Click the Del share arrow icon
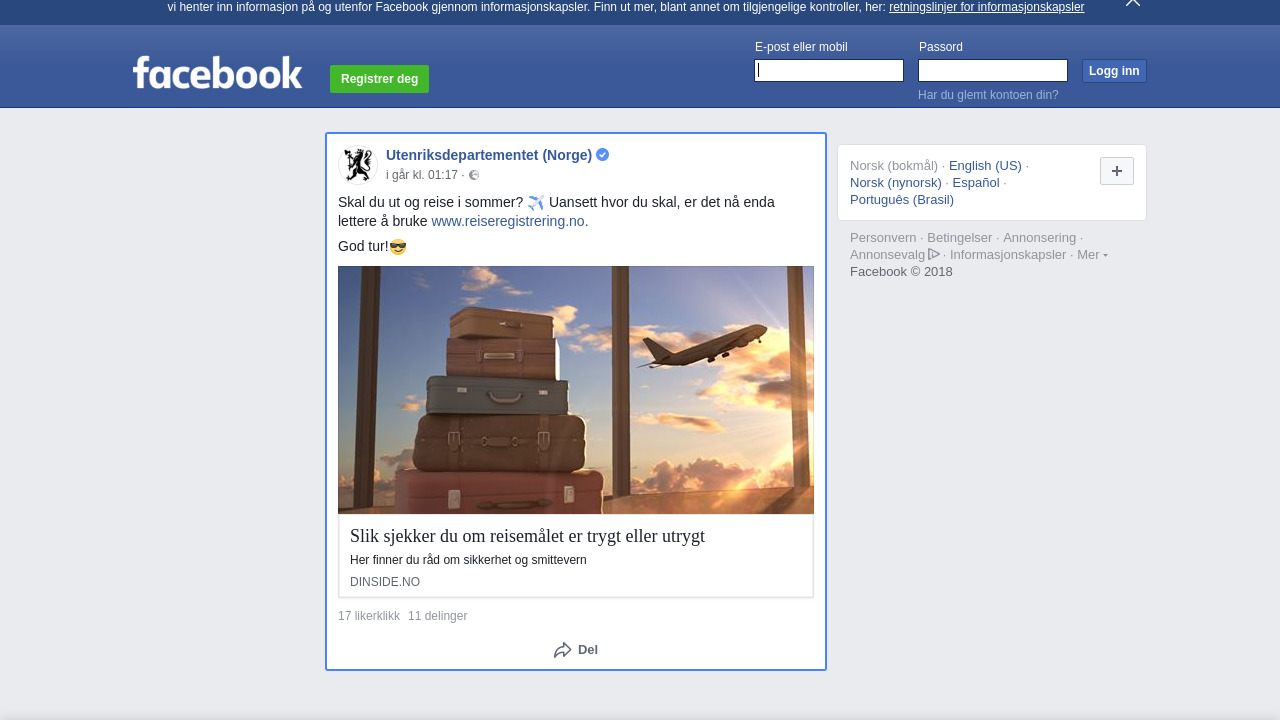Image resolution: width=1280 pixels, height=720 pixels. click(x=563, y=650)
